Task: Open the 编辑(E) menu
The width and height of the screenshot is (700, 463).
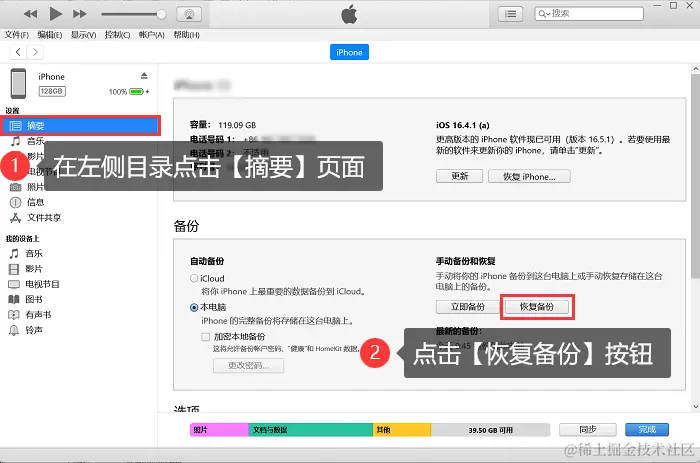Action: coord(50,35)
